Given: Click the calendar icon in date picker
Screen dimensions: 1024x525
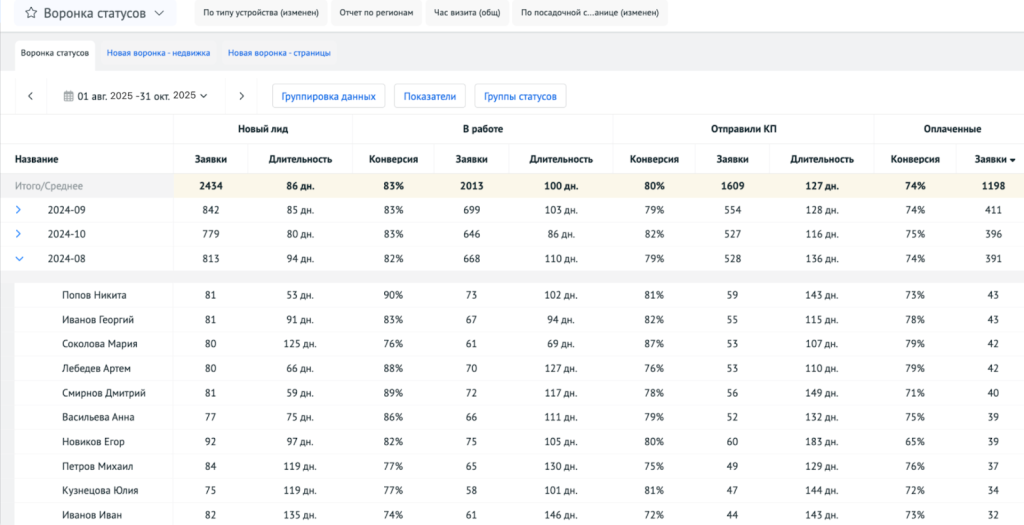Looking at the screenshot, I should pos(69,96).
